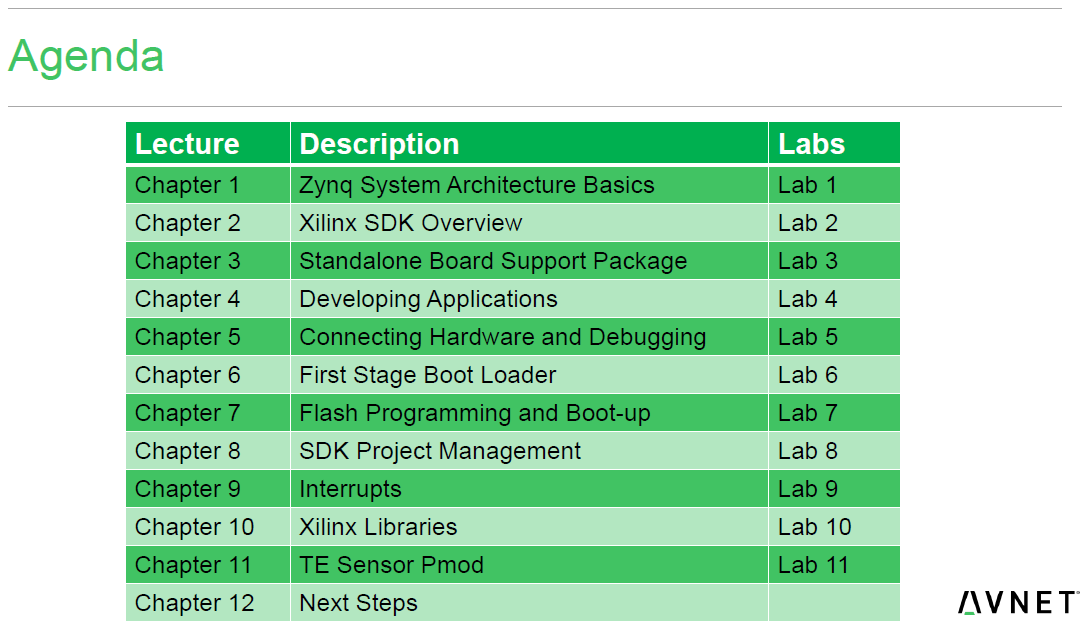
Task: Select the "Chapter 4" cell
Action: pyautogui.click(x=208, y=299)
